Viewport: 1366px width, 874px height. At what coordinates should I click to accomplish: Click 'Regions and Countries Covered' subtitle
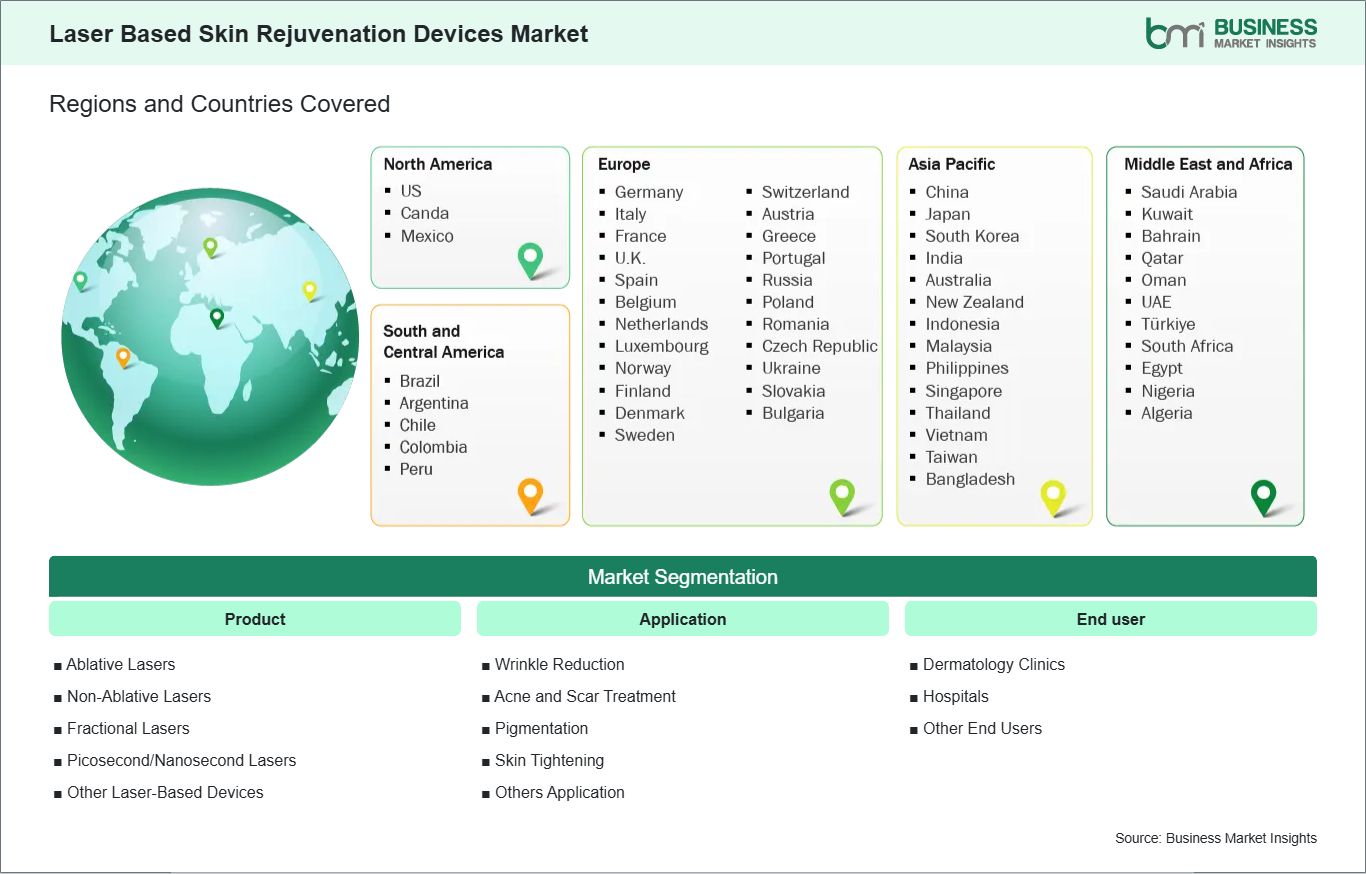[x=220, y=104]
